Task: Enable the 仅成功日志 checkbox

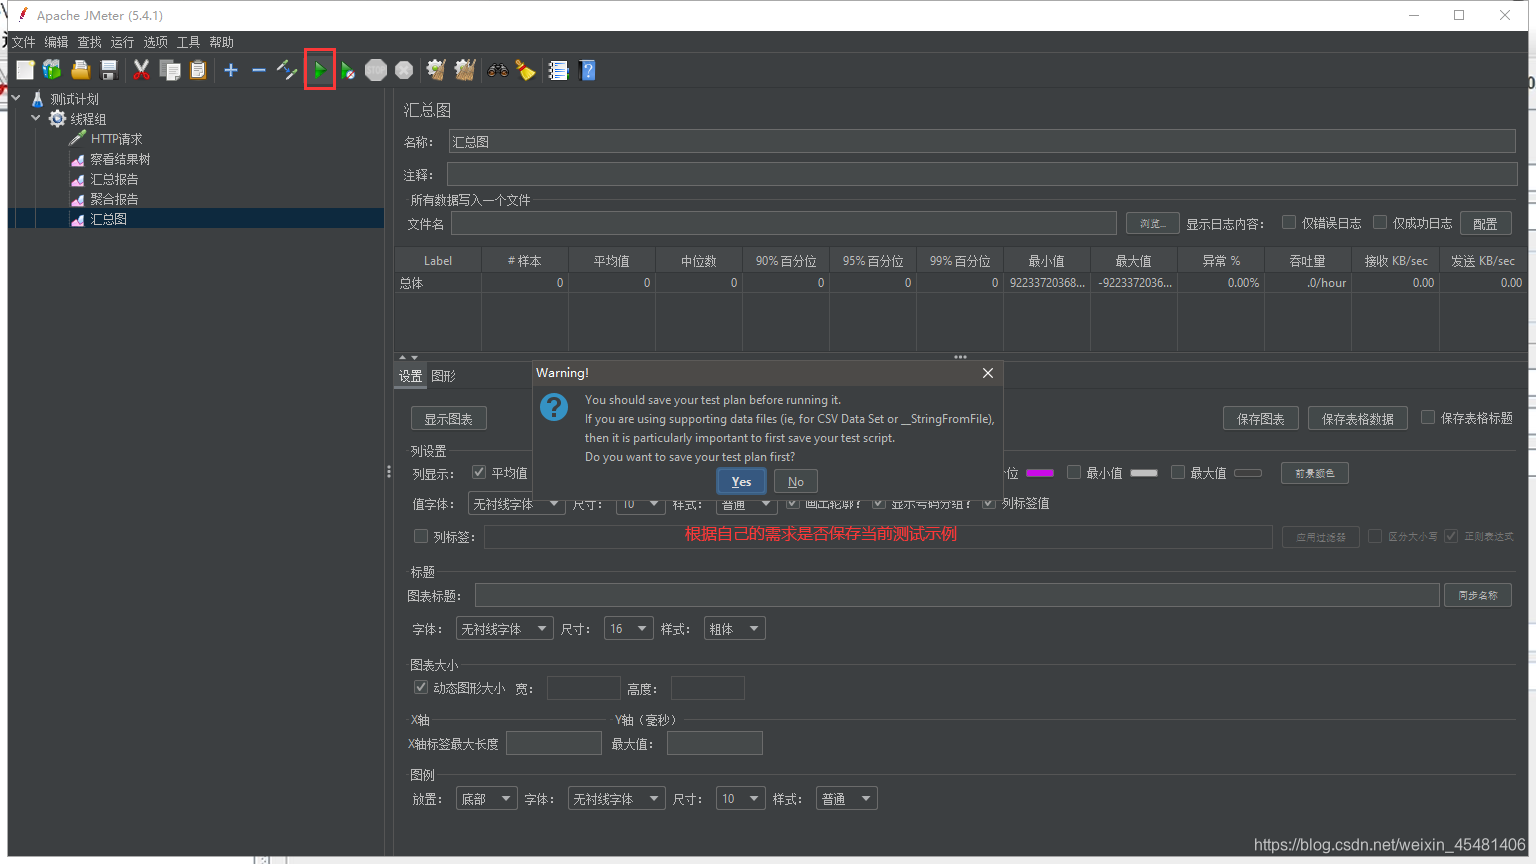Action: tap(1380, 222)
